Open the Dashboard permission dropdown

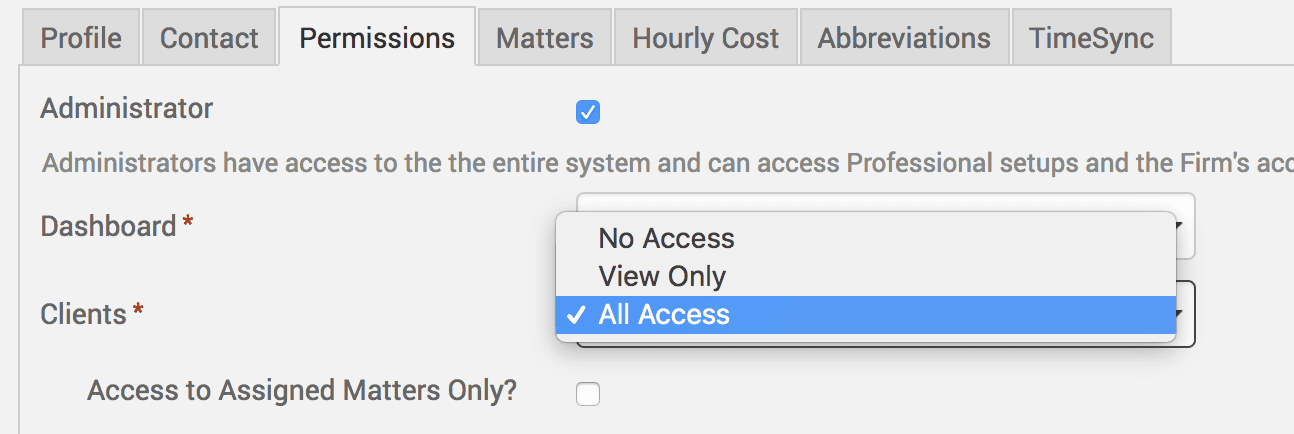1184,226
